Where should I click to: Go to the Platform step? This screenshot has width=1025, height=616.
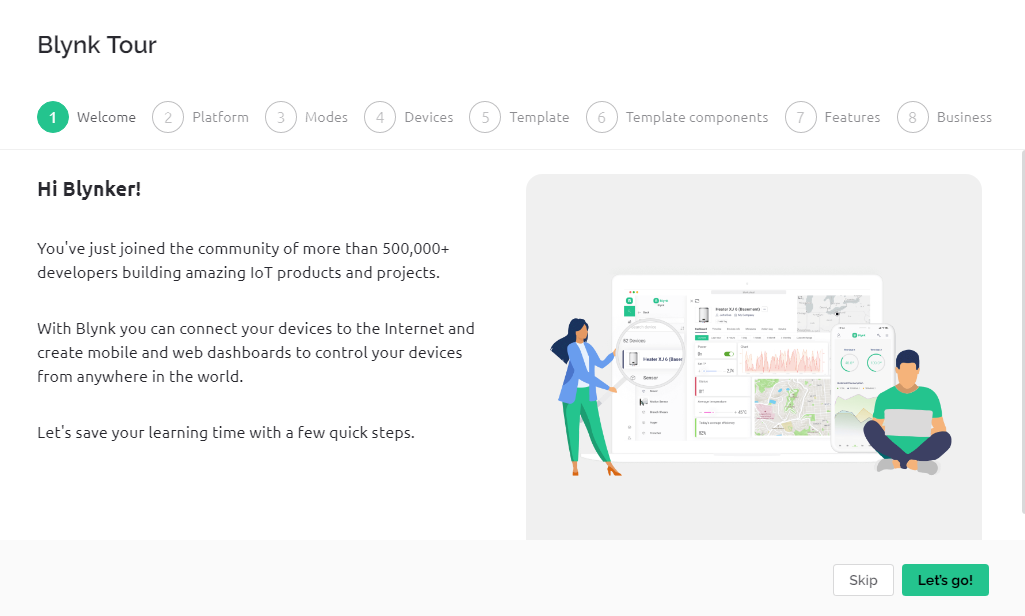coord(220,117)
